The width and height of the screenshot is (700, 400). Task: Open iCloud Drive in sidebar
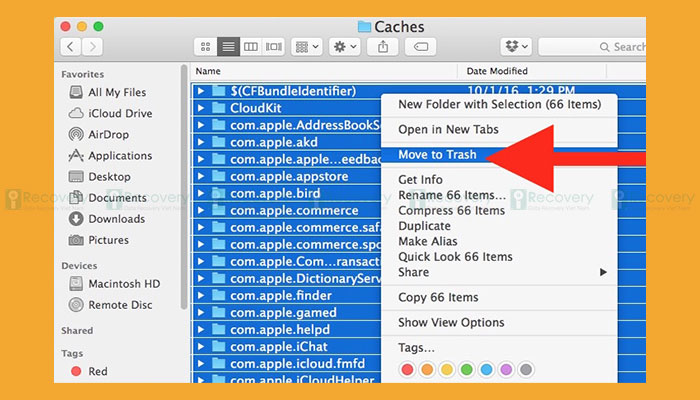[111, 113]
